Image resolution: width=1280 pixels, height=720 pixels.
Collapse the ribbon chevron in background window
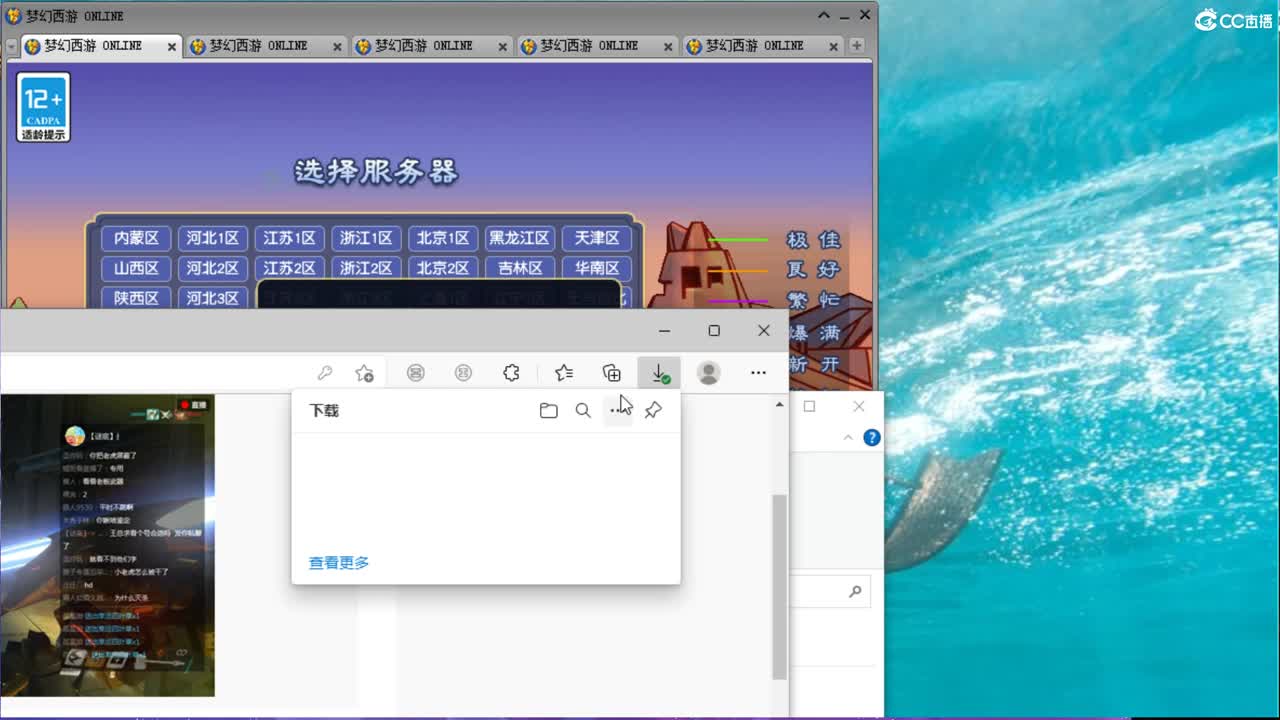pos(848,438)
